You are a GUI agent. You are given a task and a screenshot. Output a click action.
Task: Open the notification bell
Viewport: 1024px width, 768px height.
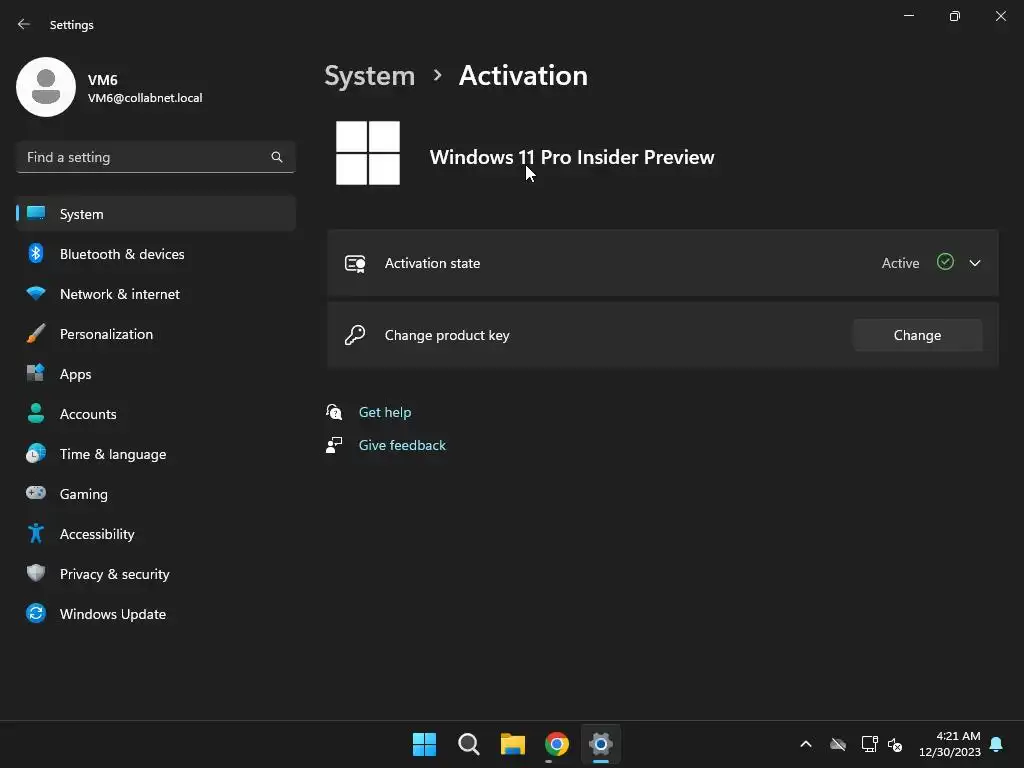pyautogui.click(x=997, y=744)
